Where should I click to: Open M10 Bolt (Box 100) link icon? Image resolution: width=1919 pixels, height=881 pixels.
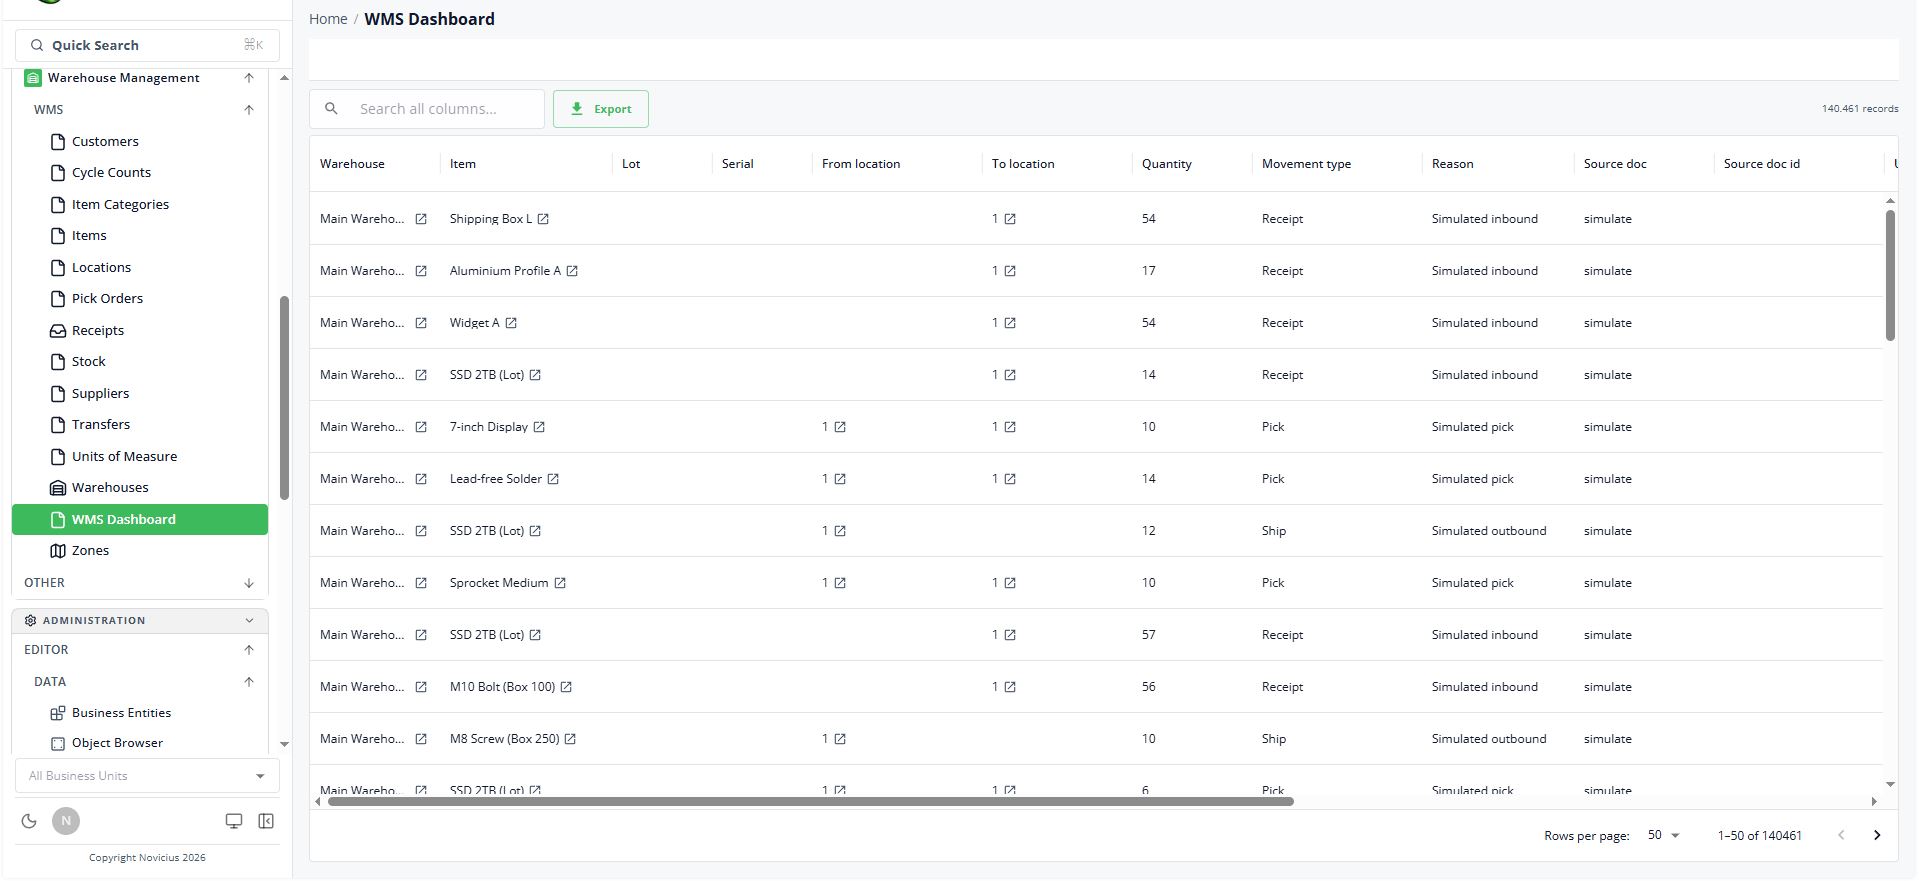(x=566, y=687)
